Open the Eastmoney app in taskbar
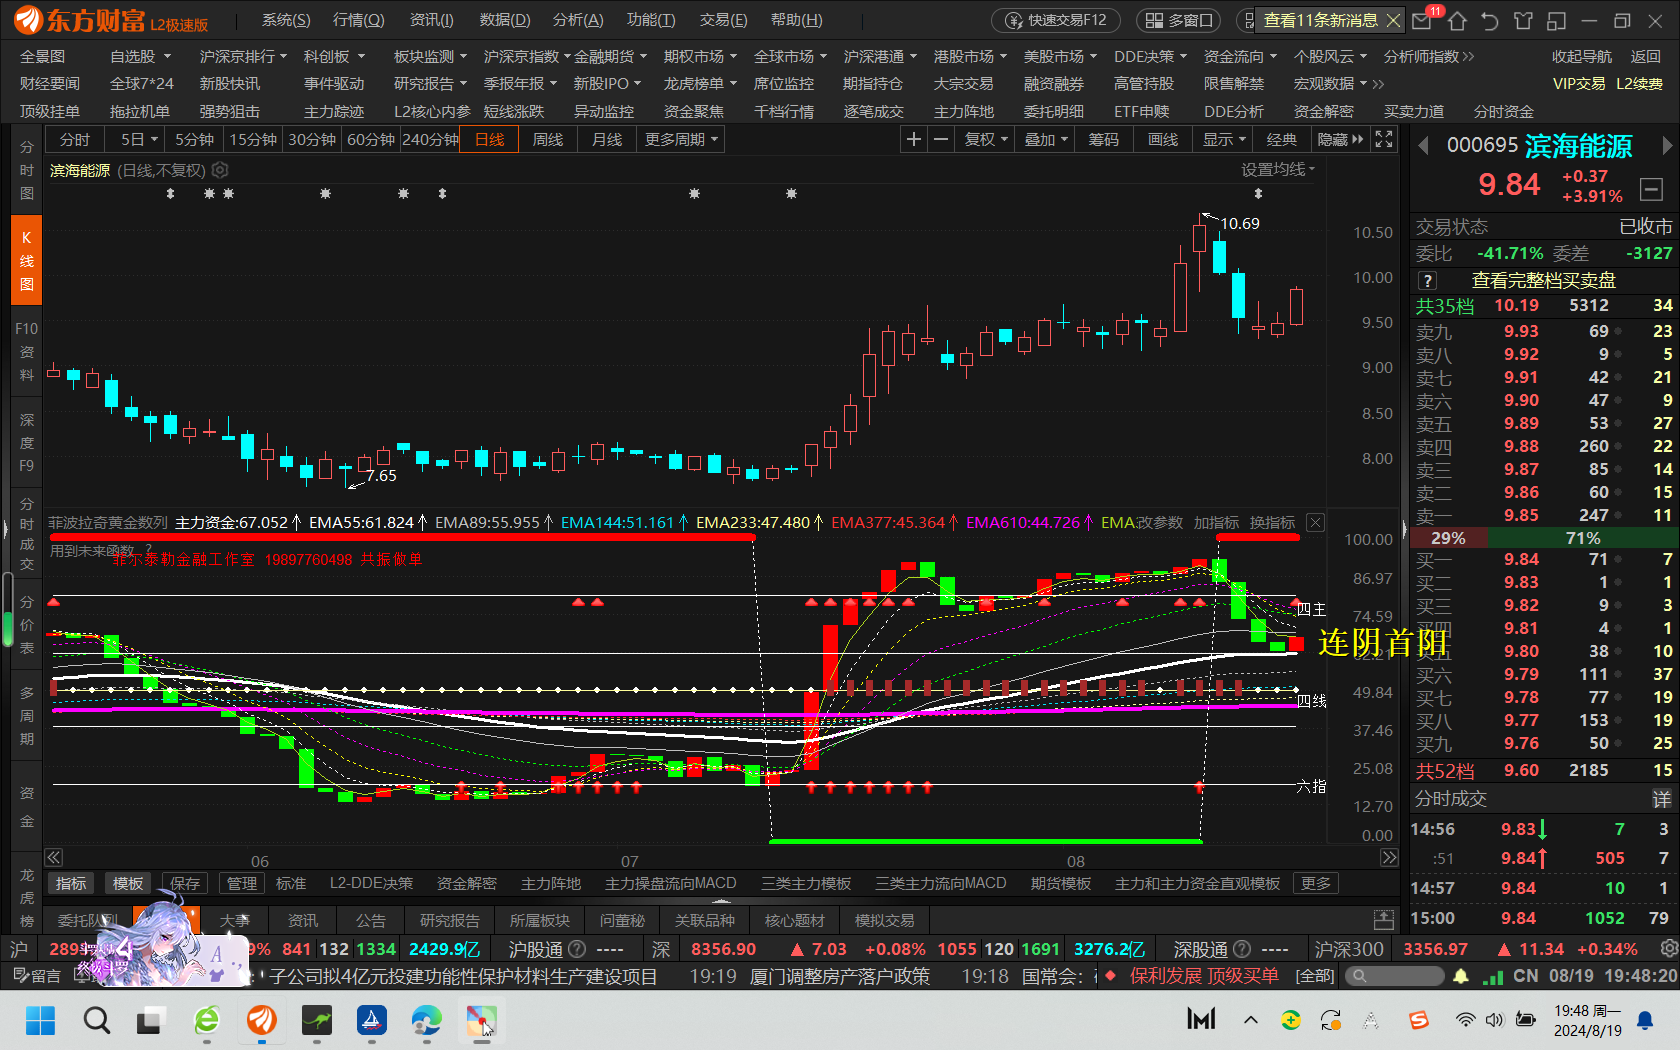This screenshot has height=1050, width=1680. 261,1021
